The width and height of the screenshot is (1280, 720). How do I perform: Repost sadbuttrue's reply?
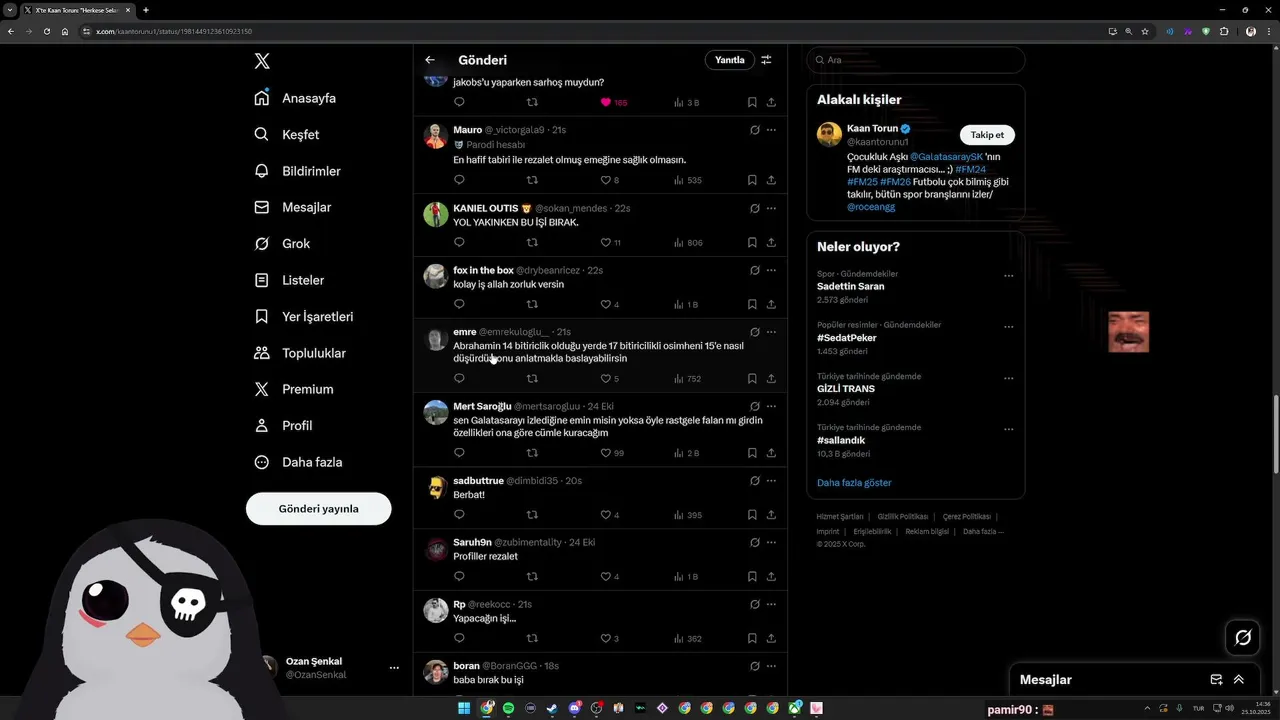[532, 515]
